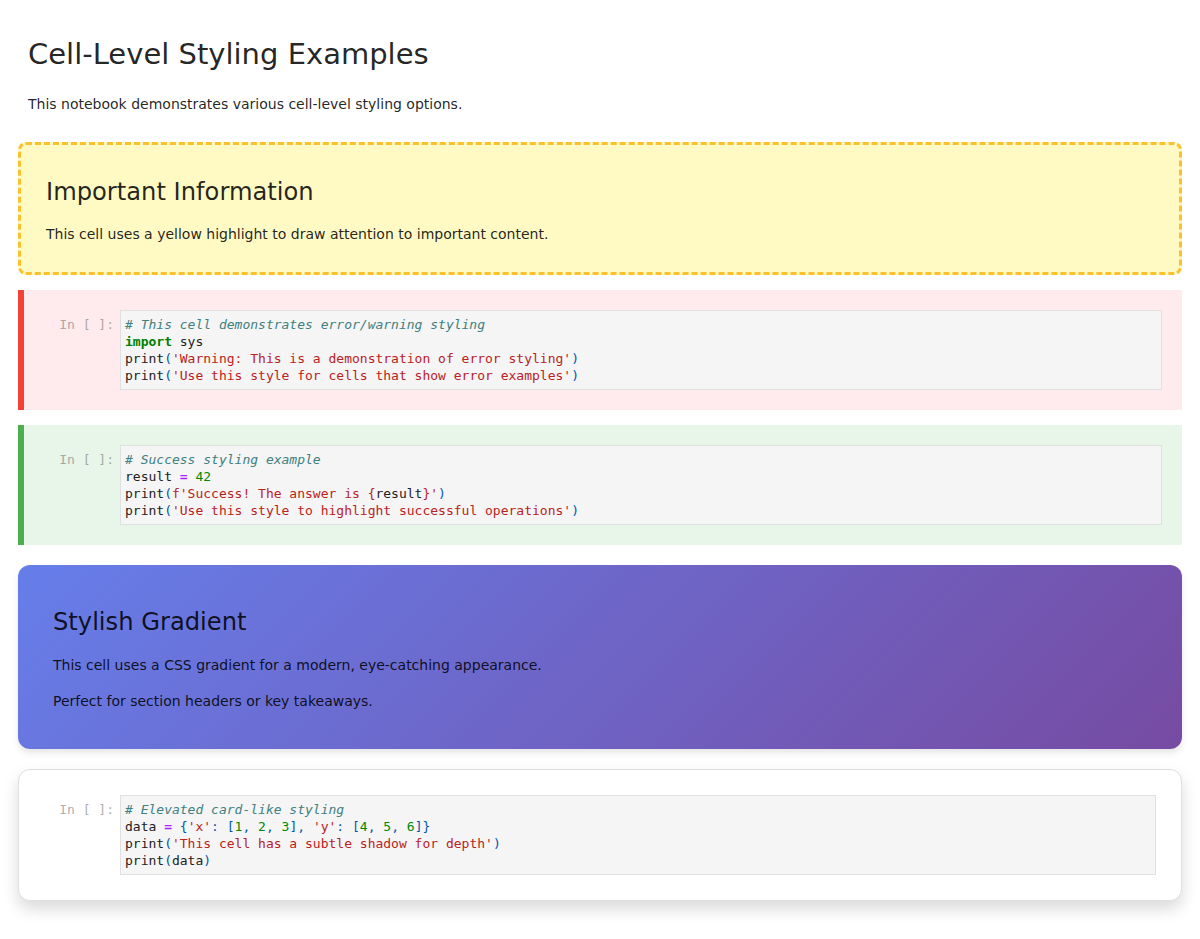Click the 'This notebook demonstrates' intro paragraph
The image size is (1200, 939).
point(245,104)
